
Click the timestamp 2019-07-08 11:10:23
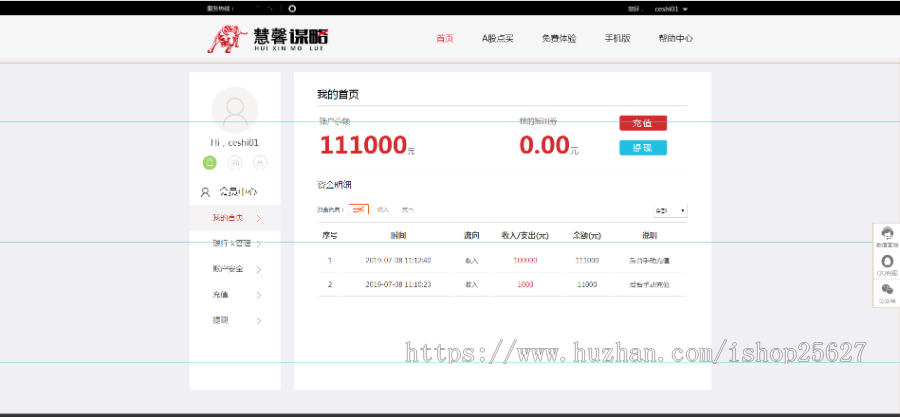click(x=398, y=285)
